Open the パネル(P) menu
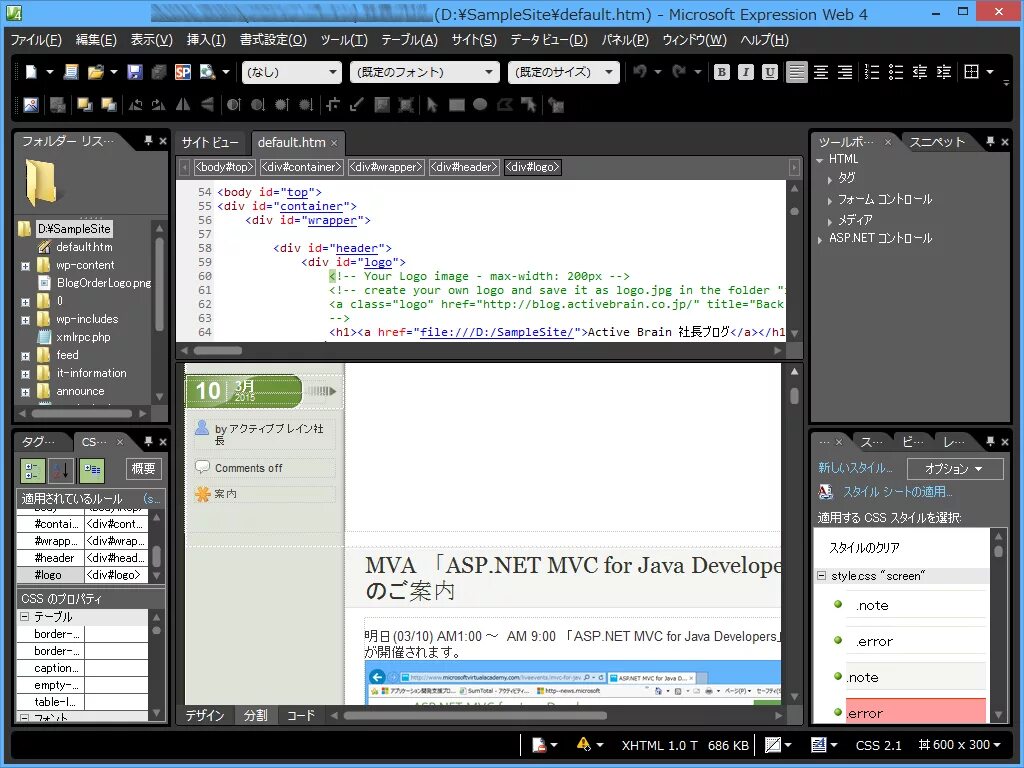Viewport: 1024px width, 768px height. coord(625,40)
